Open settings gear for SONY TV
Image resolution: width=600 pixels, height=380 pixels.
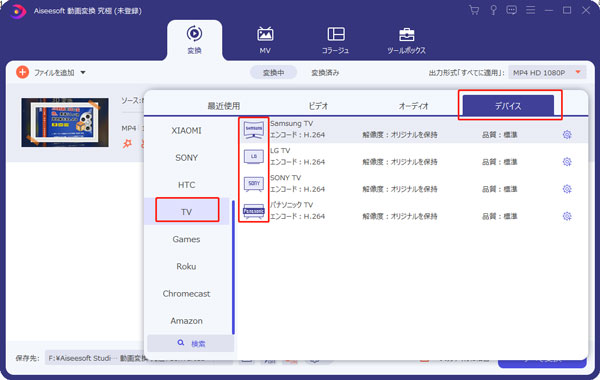pos(567,189)
